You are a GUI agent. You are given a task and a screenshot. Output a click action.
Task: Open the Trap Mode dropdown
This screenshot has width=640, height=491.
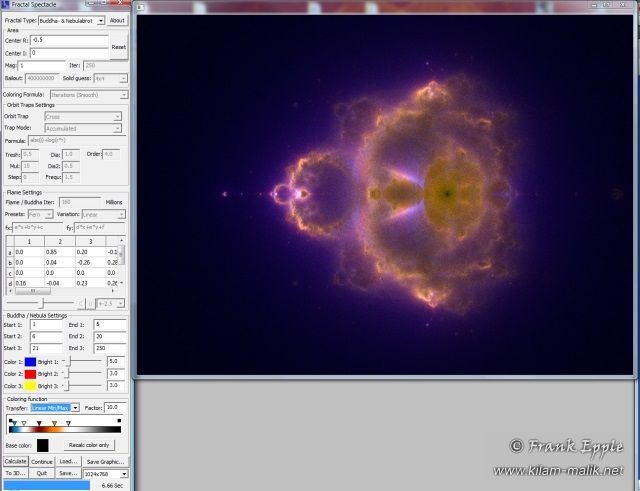83,129
